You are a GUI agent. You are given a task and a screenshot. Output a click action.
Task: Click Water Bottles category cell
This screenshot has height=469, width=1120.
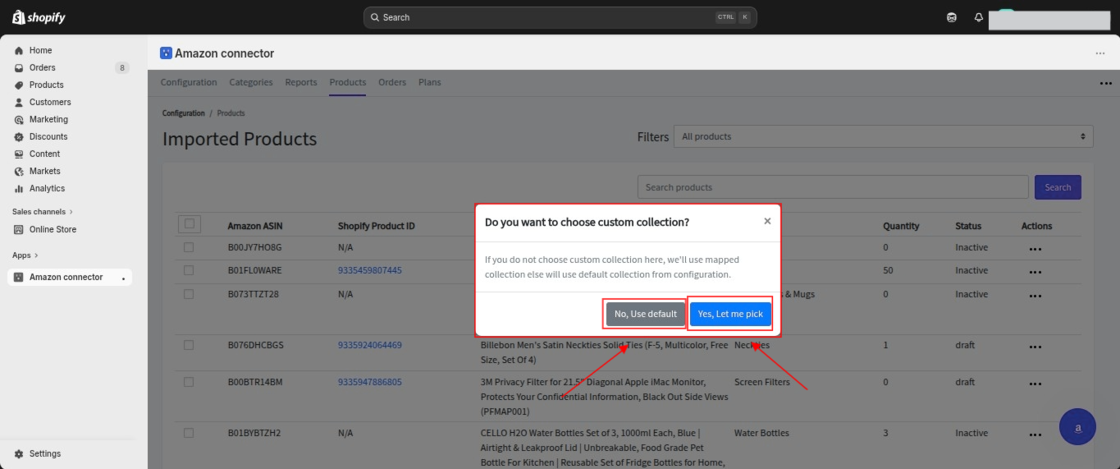(x=761, y=433)
